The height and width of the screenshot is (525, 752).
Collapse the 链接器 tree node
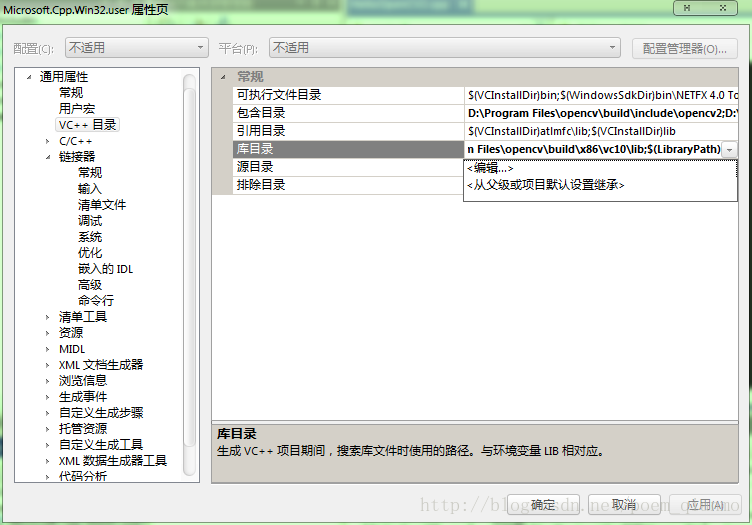47,157
